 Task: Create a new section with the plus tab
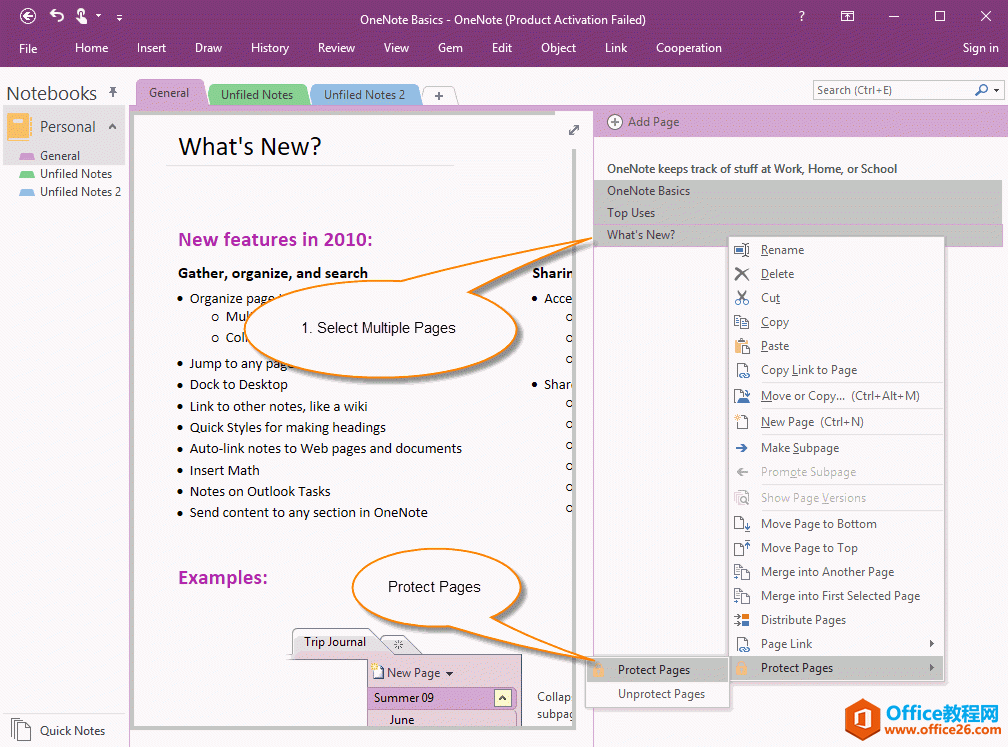tap(439, 96)
